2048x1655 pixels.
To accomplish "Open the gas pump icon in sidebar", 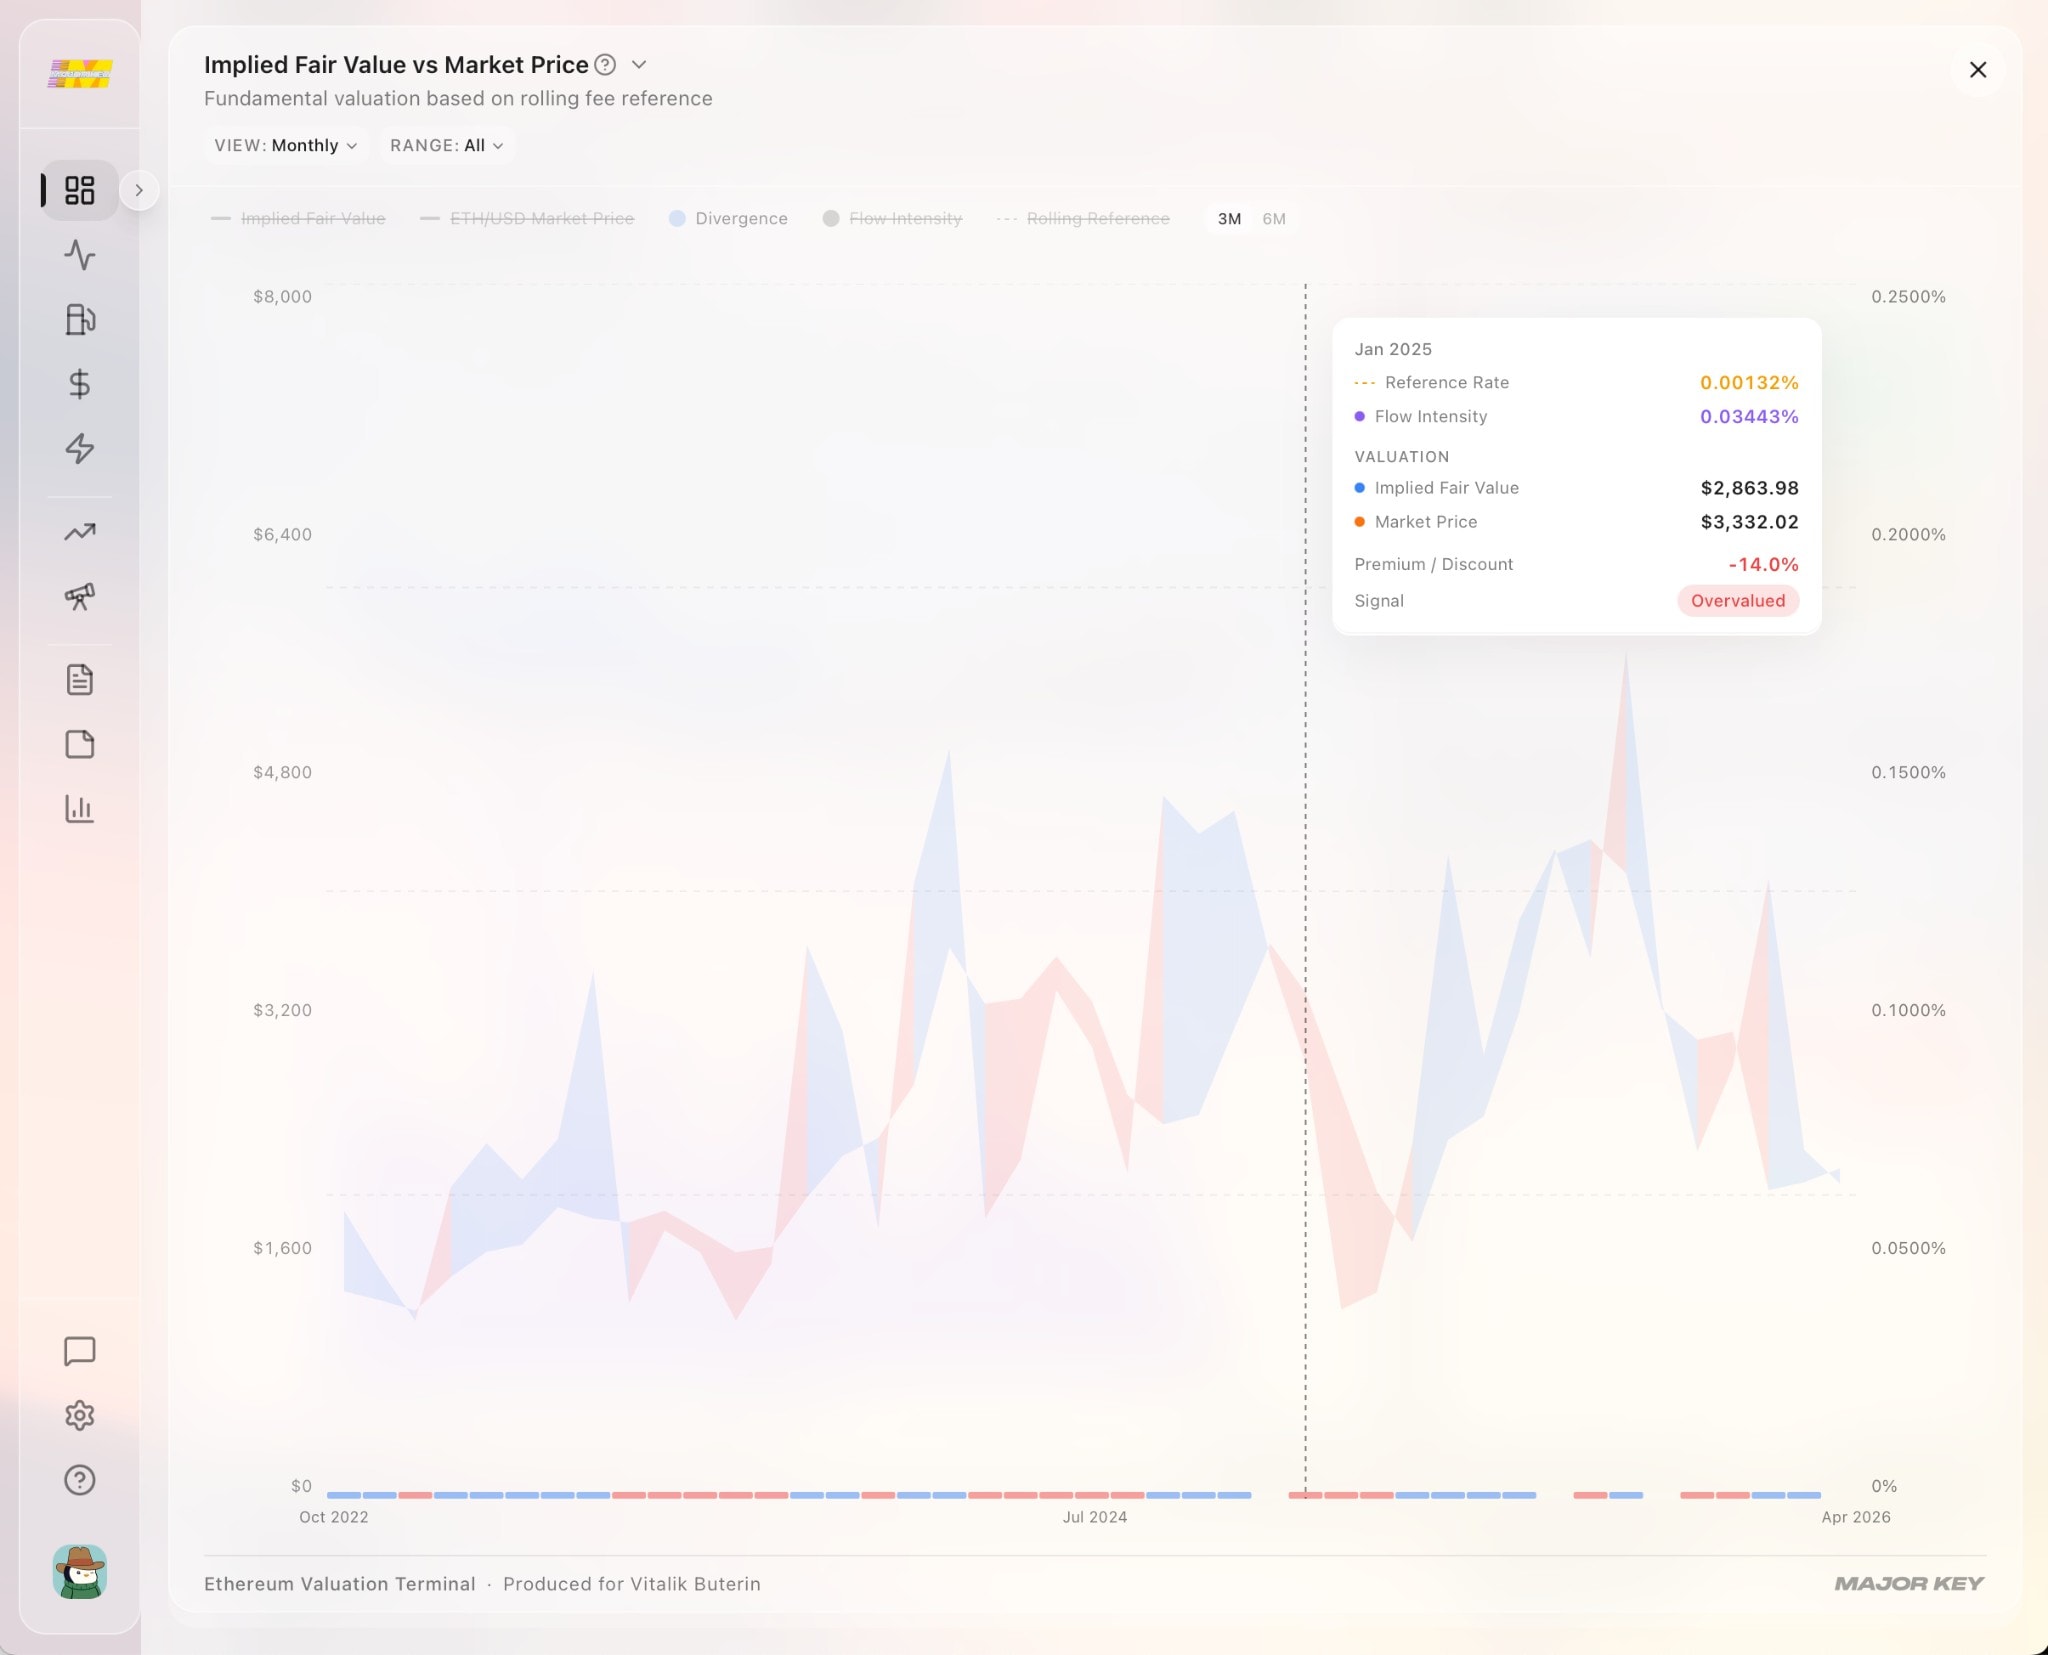I will click(x=79, y=320).
